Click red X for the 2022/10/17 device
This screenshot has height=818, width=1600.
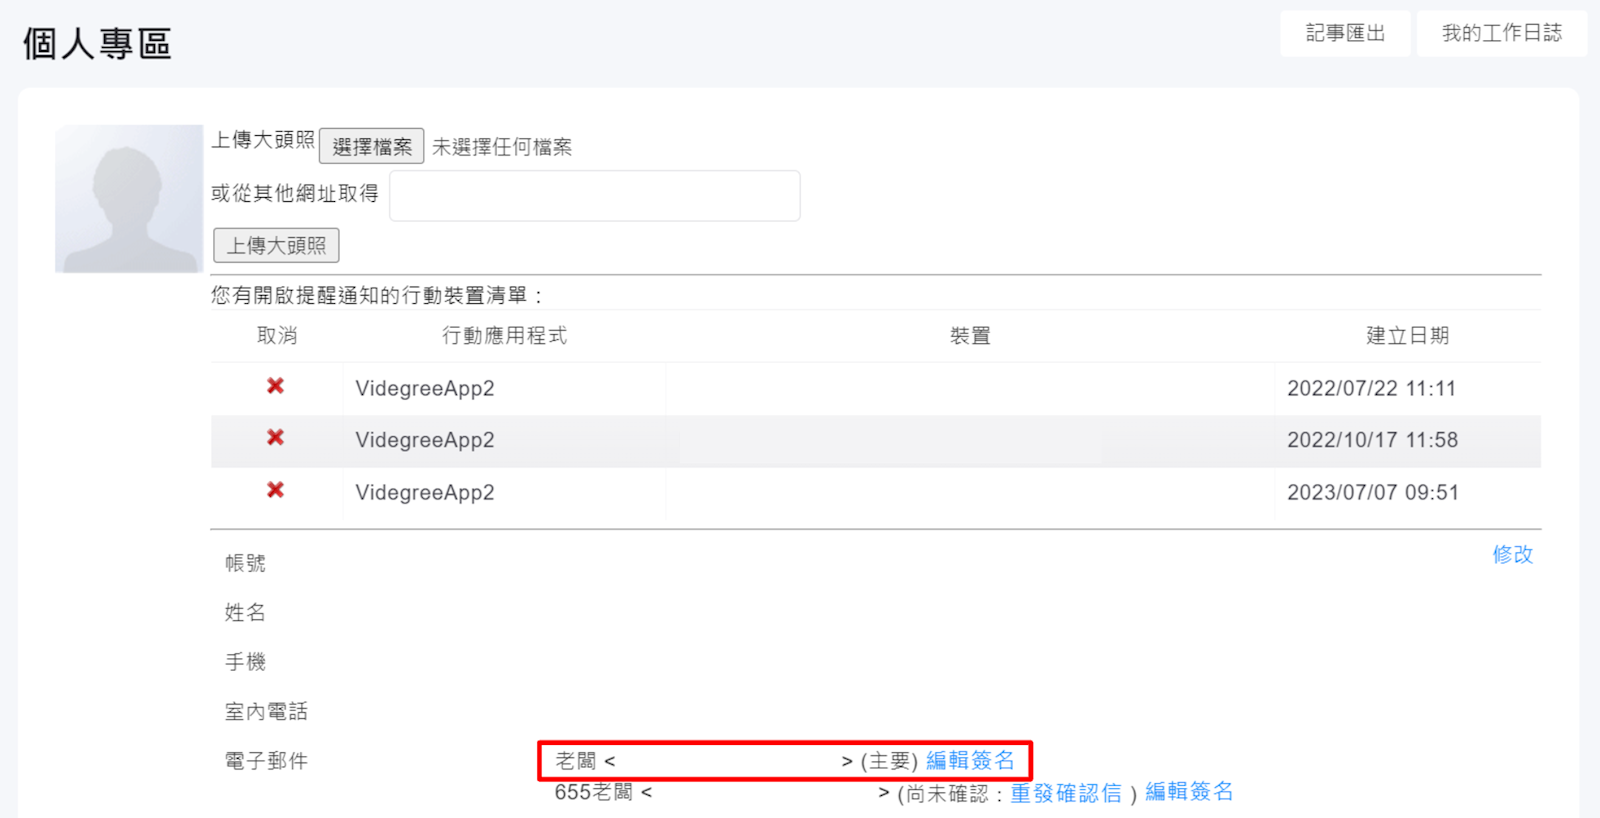(275, 438)
